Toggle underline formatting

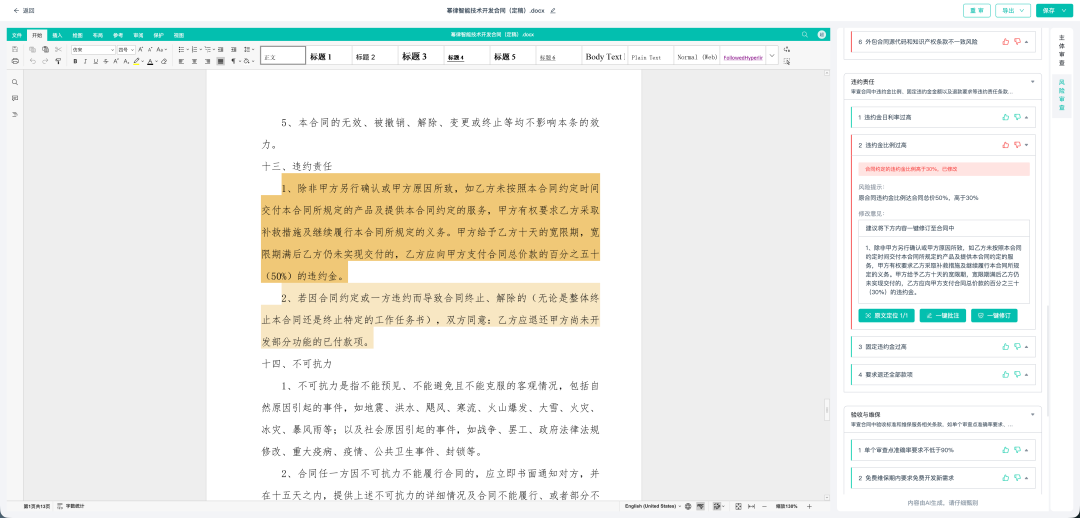(96, 61)
